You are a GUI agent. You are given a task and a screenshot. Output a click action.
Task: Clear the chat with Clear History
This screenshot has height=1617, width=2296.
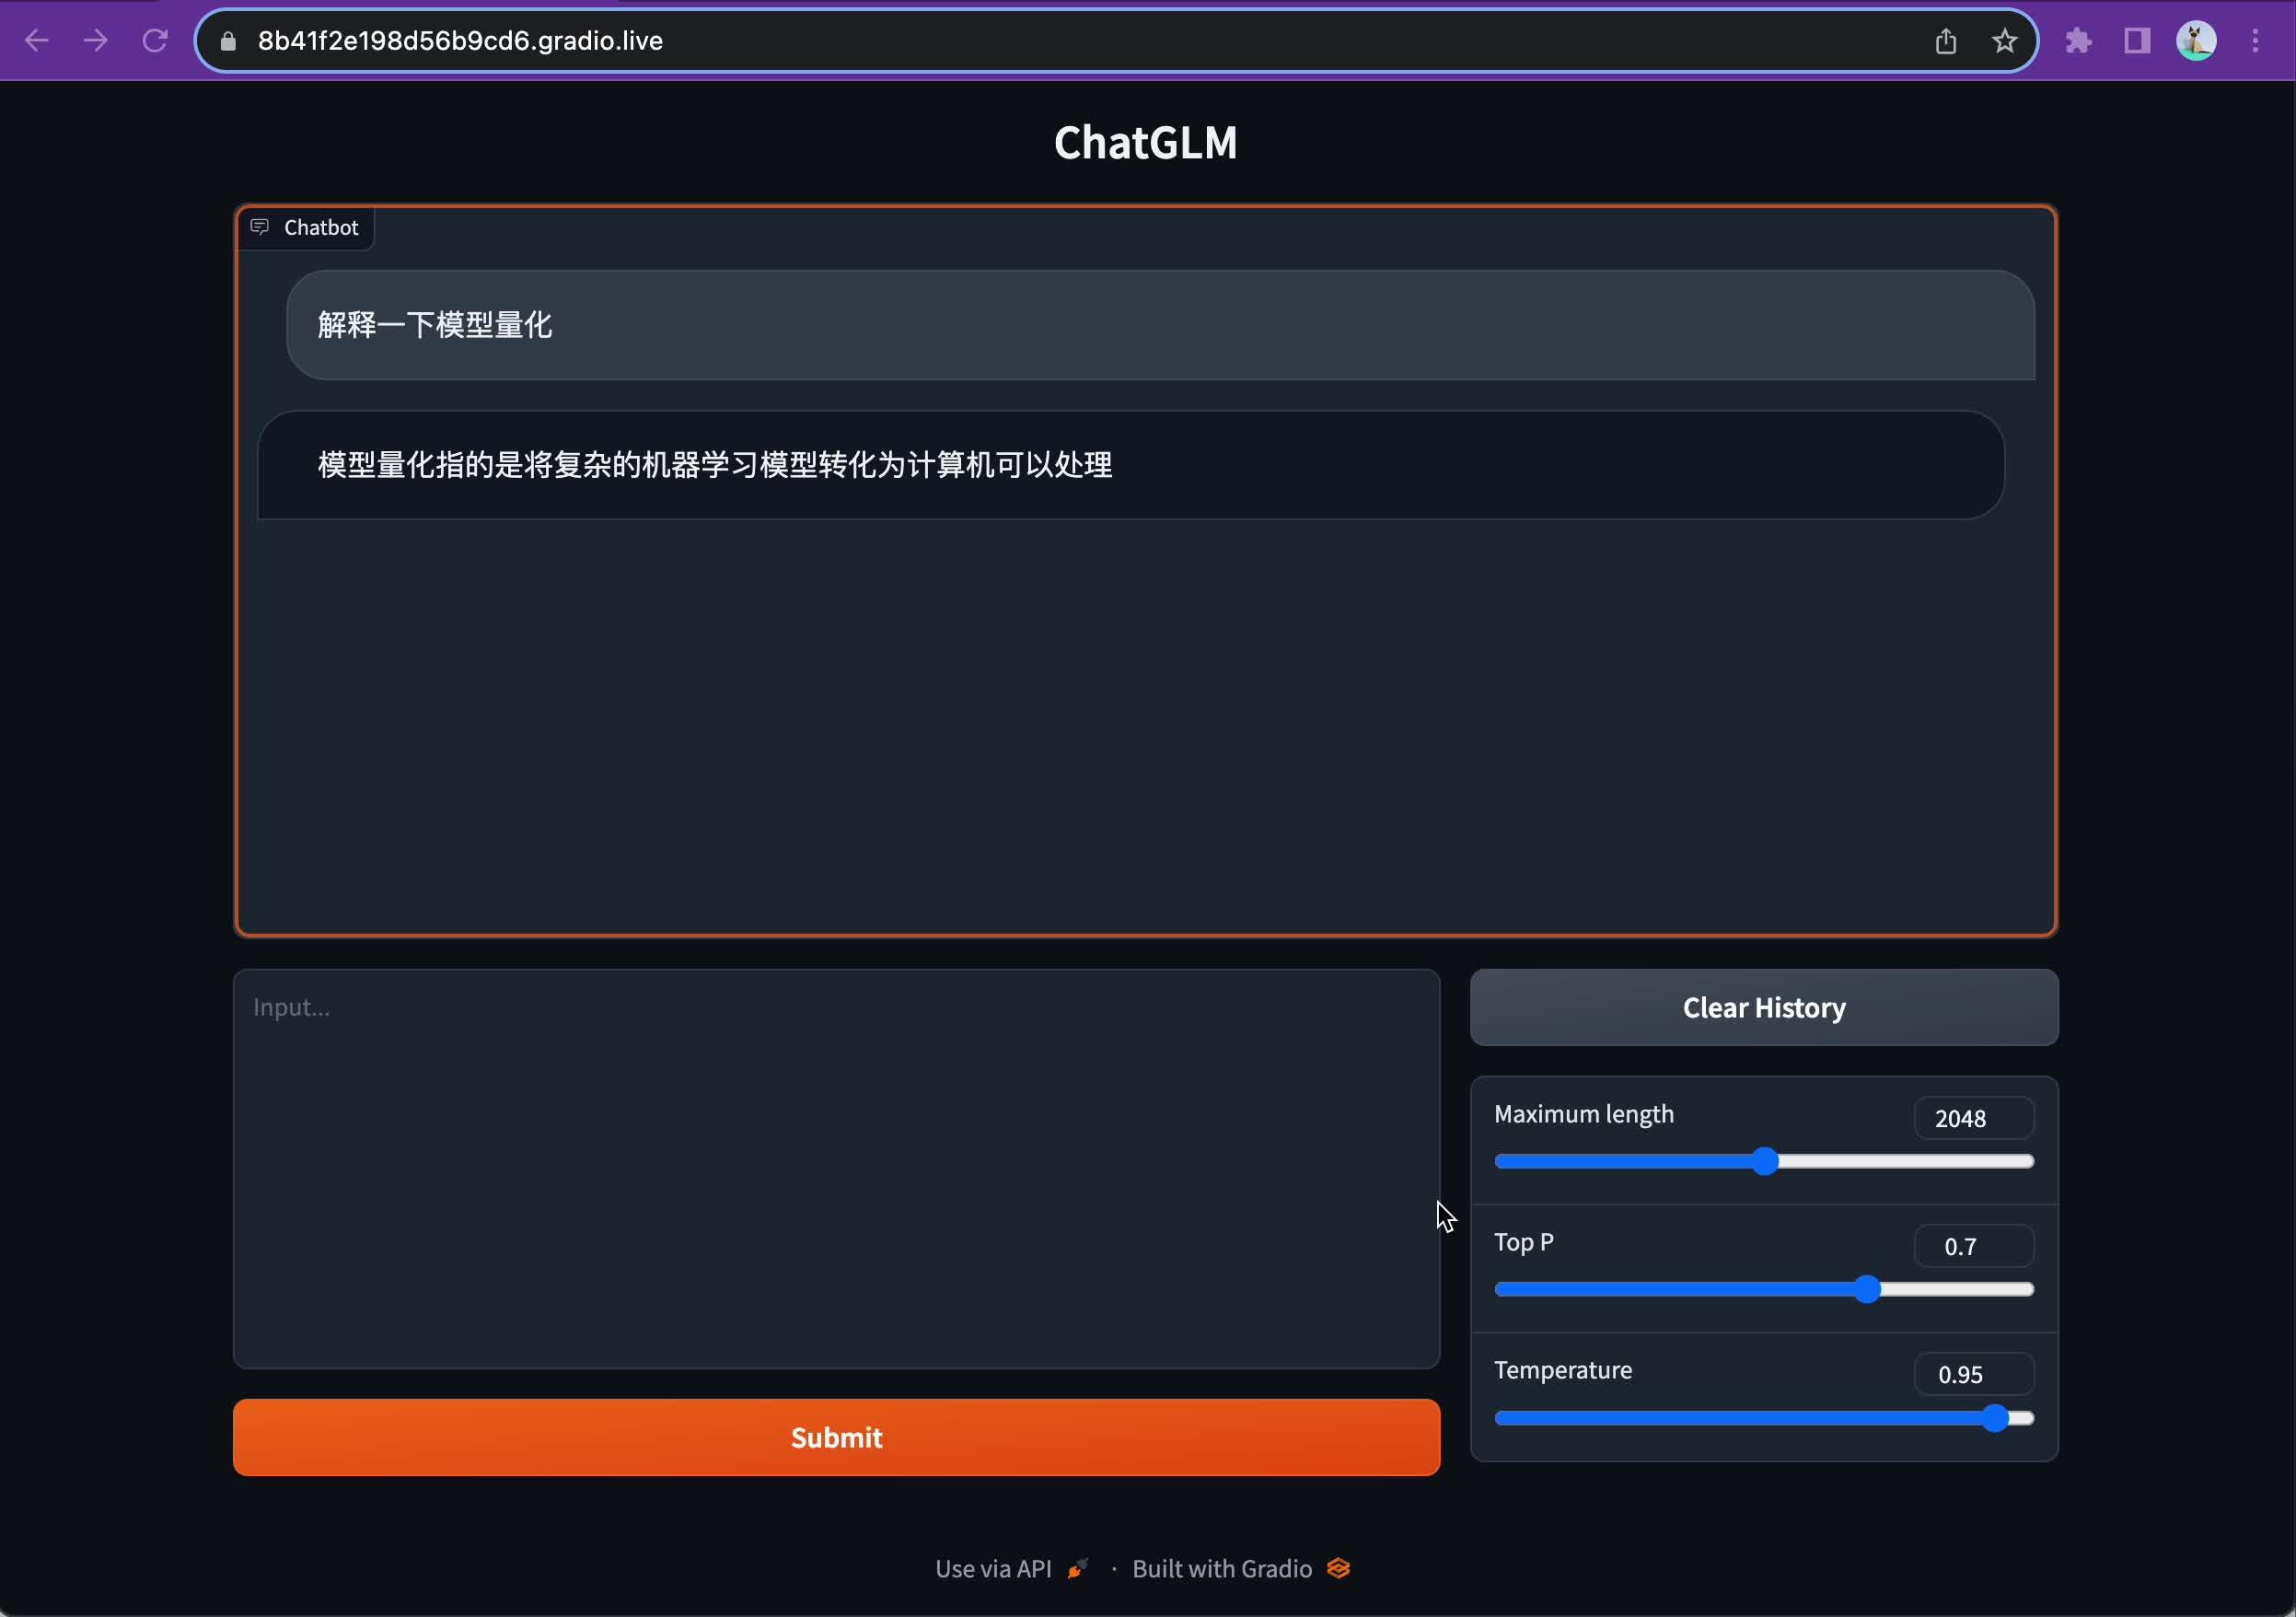pos(1764,1007)
